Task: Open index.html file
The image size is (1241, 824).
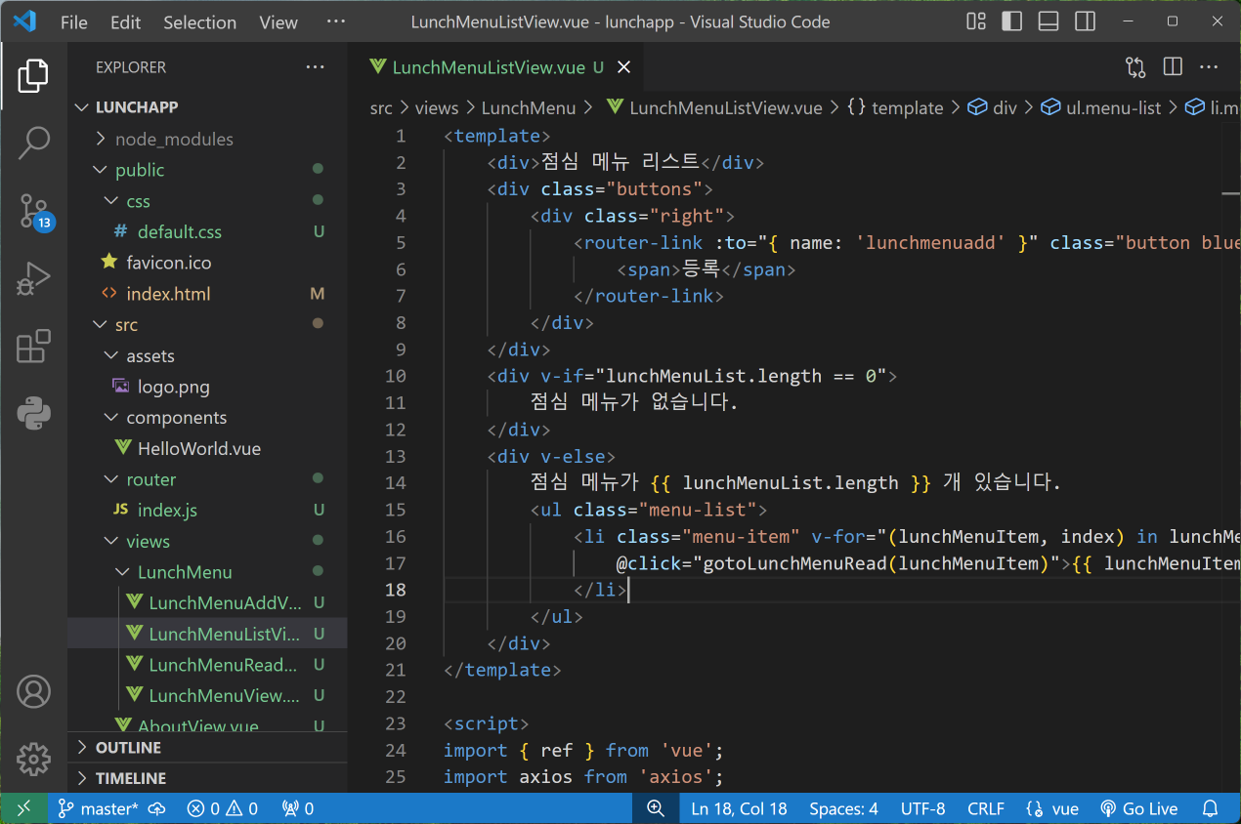Action: 208,294
